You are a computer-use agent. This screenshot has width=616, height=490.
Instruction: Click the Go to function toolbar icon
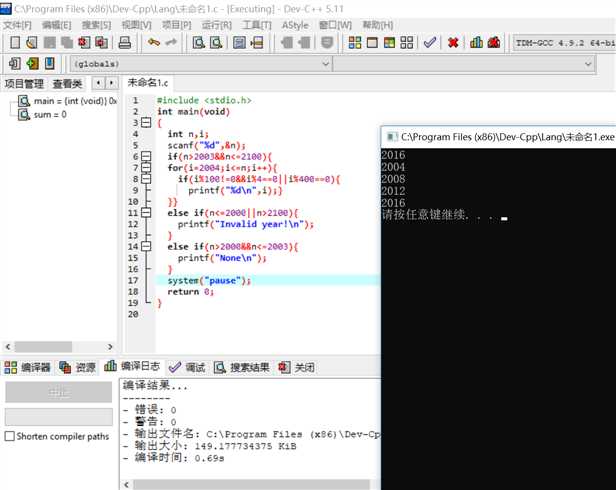pyautogui.click(x=239, y=42)
